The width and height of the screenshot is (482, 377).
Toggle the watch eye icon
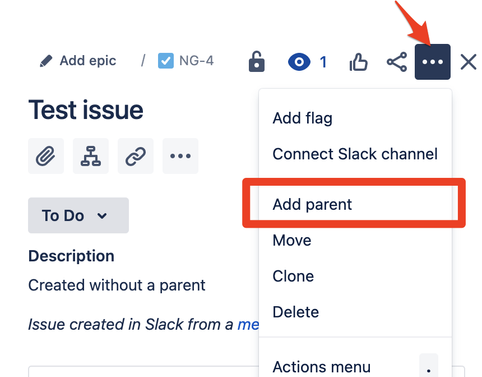click(x=299, y=62)
